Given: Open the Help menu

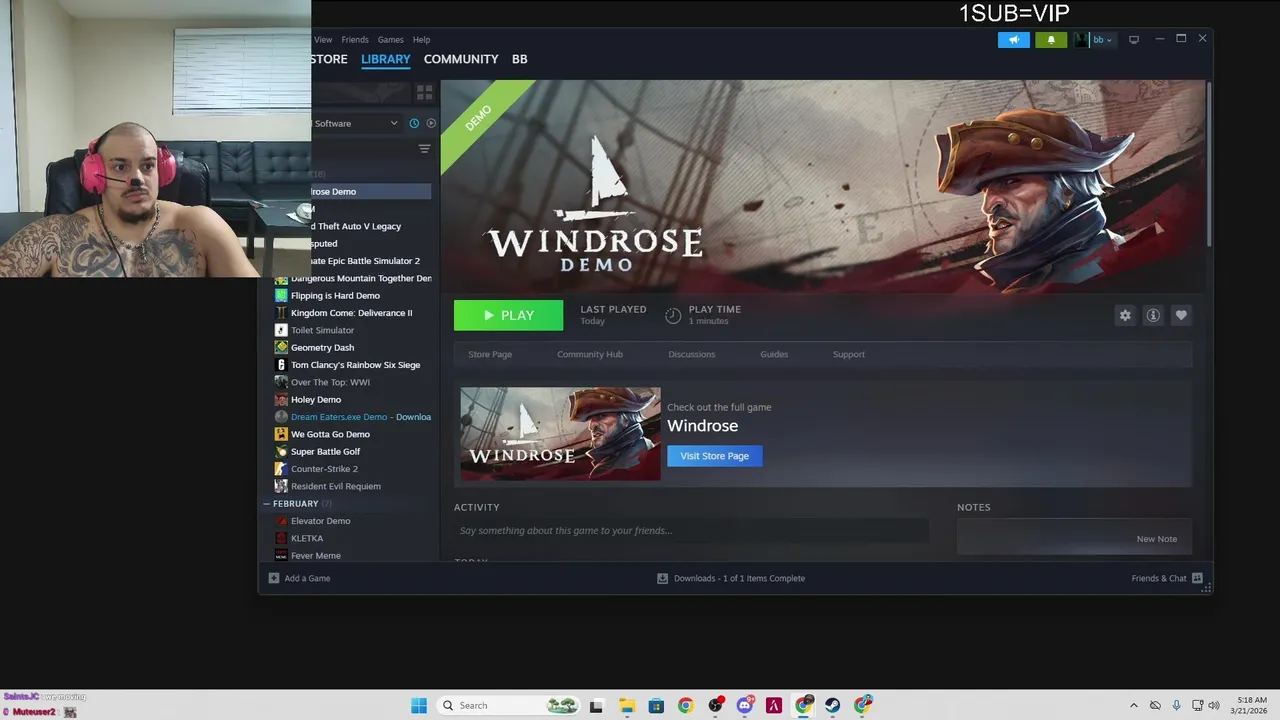Looking at the screenshot, I should 422,40.
